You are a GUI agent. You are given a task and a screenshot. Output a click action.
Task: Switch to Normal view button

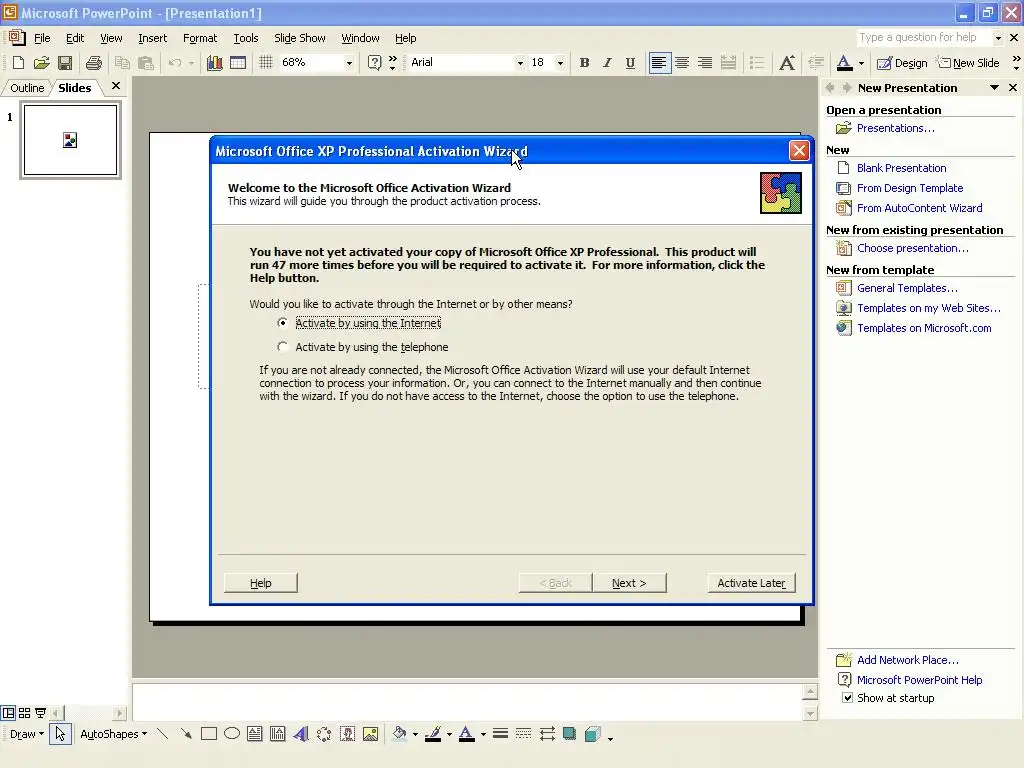coord(8,712)
